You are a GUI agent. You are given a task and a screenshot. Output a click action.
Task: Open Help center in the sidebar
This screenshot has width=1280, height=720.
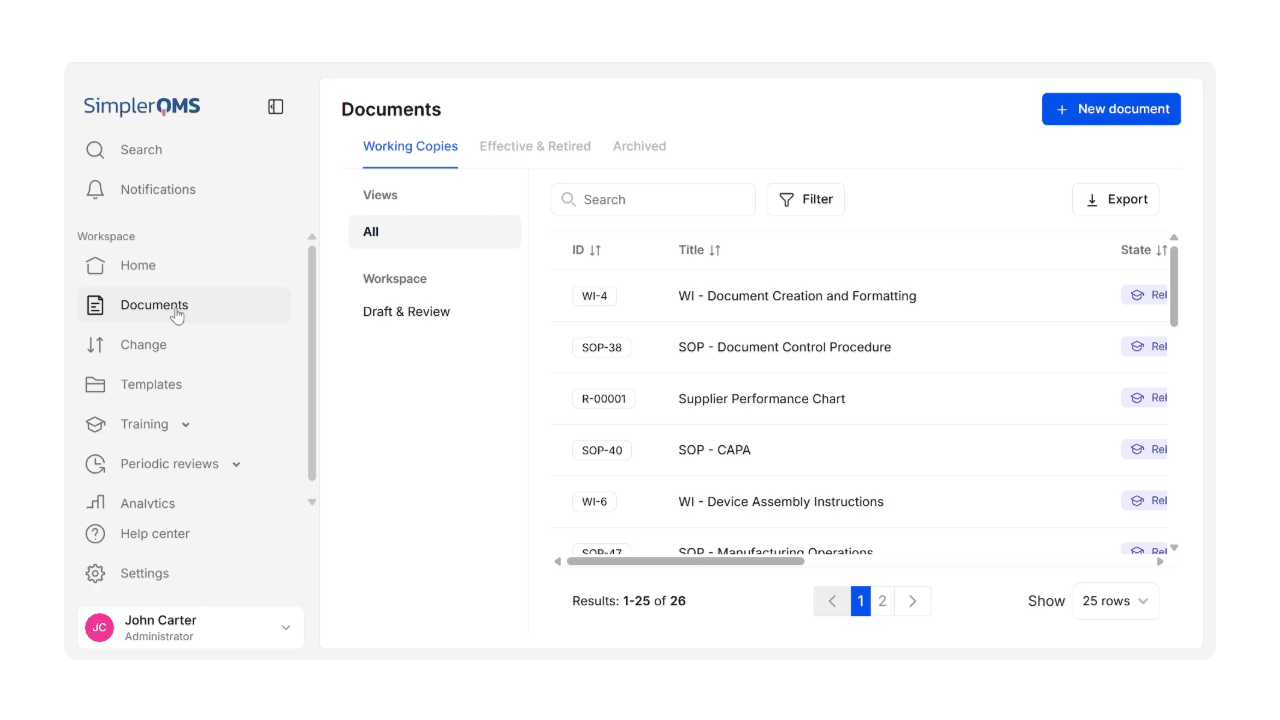[155, 534]
